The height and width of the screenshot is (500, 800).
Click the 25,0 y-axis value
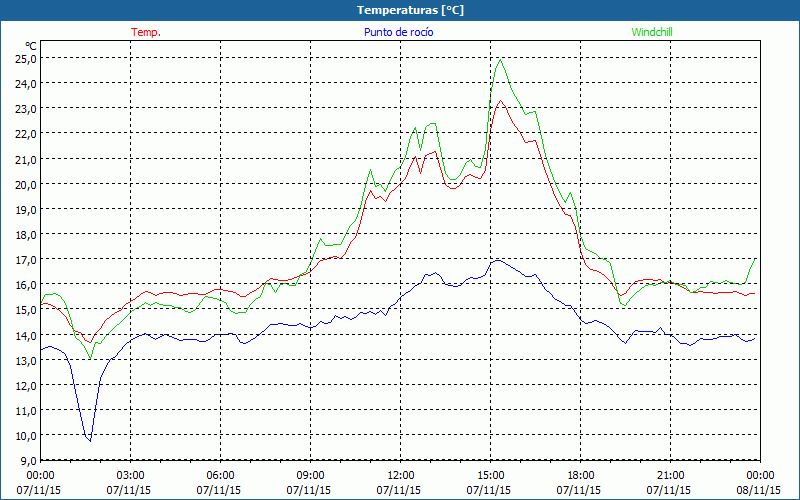26,59
